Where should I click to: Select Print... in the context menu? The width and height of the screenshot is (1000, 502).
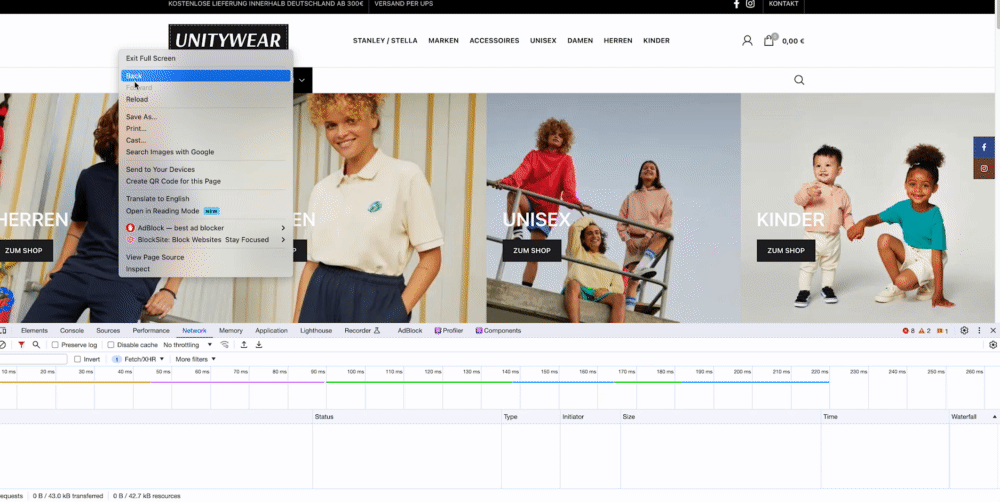tap(205, 128)
